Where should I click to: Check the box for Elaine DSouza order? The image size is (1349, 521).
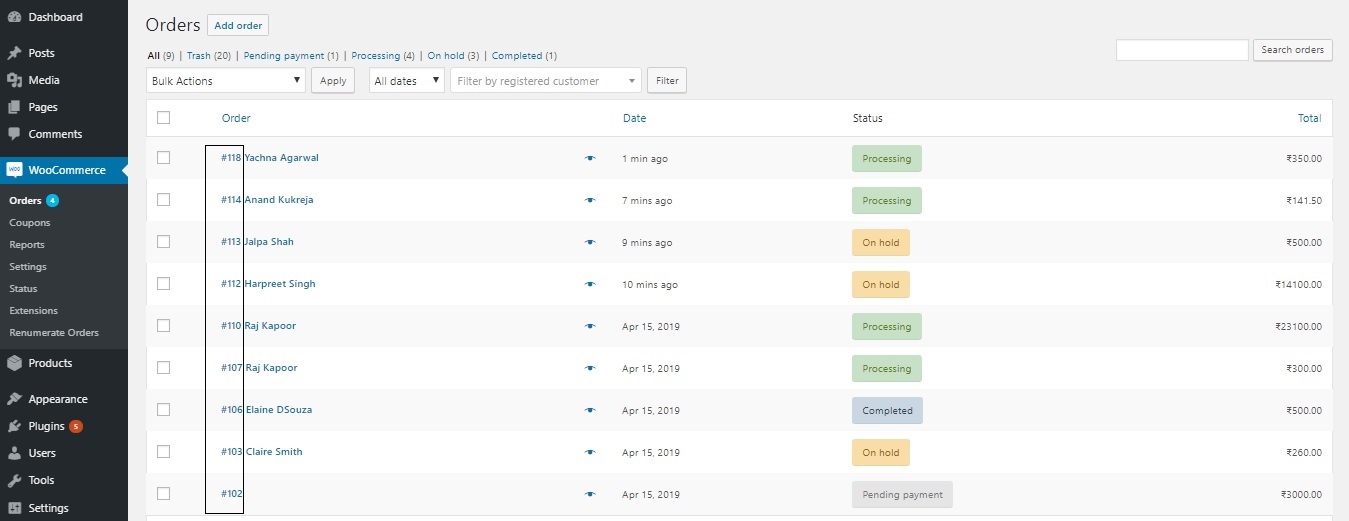164,410
